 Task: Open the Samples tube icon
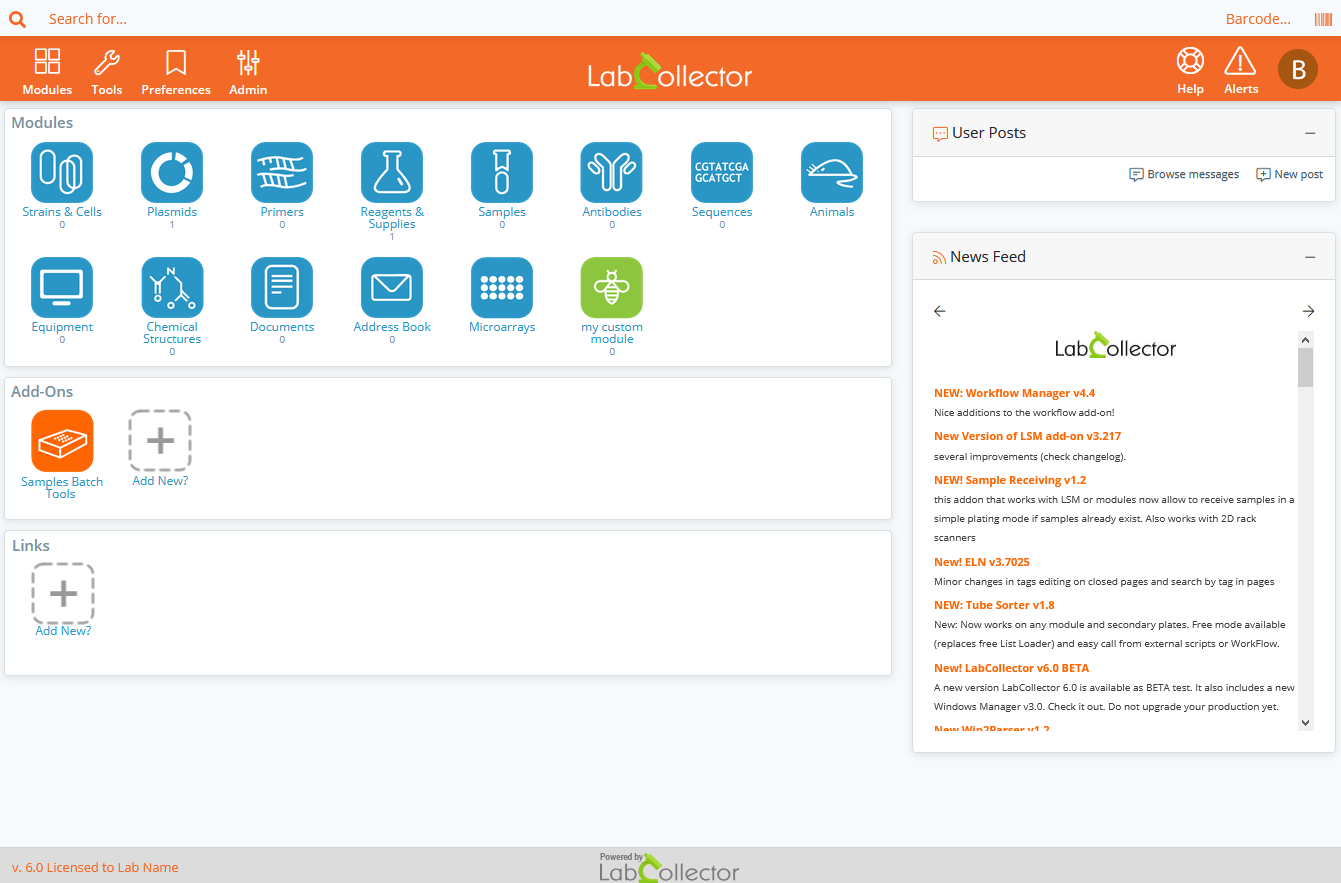point(502,173)
